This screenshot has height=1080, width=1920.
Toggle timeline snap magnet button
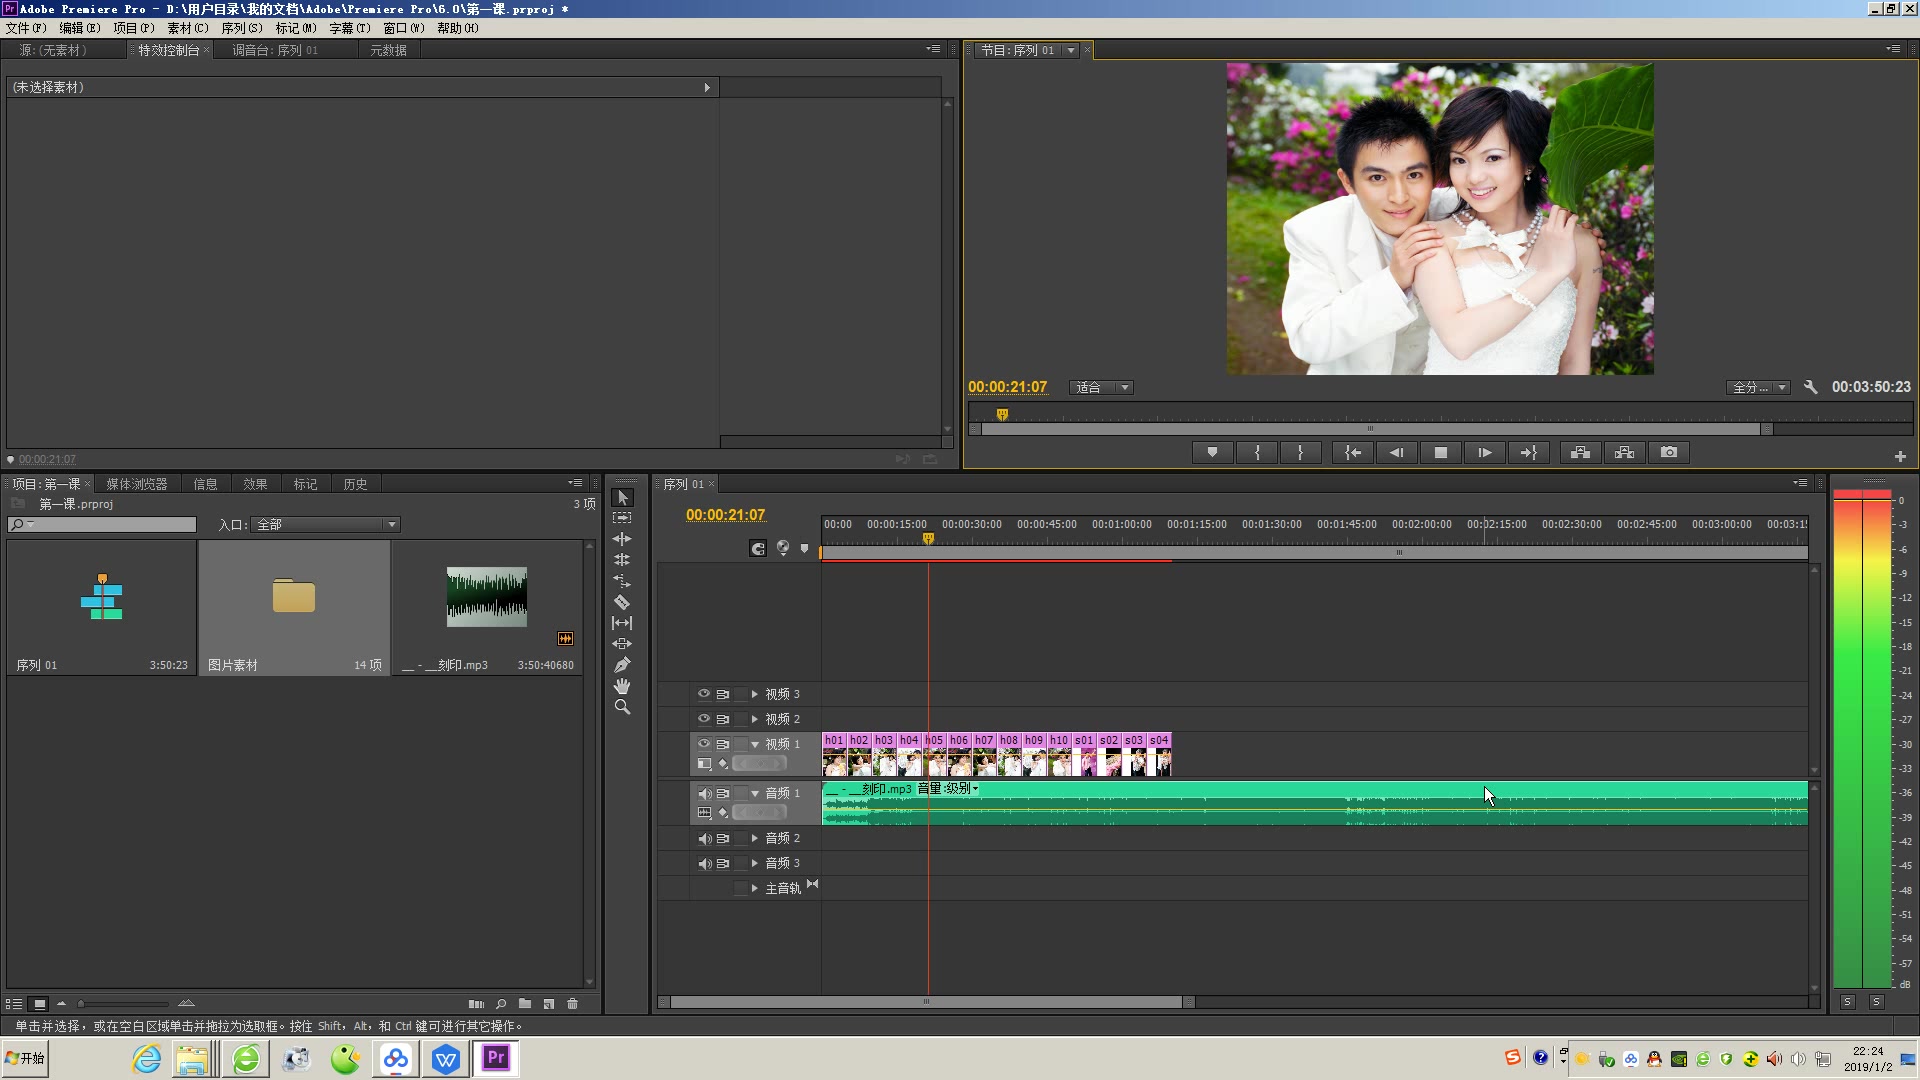click(x=758, y=548)
